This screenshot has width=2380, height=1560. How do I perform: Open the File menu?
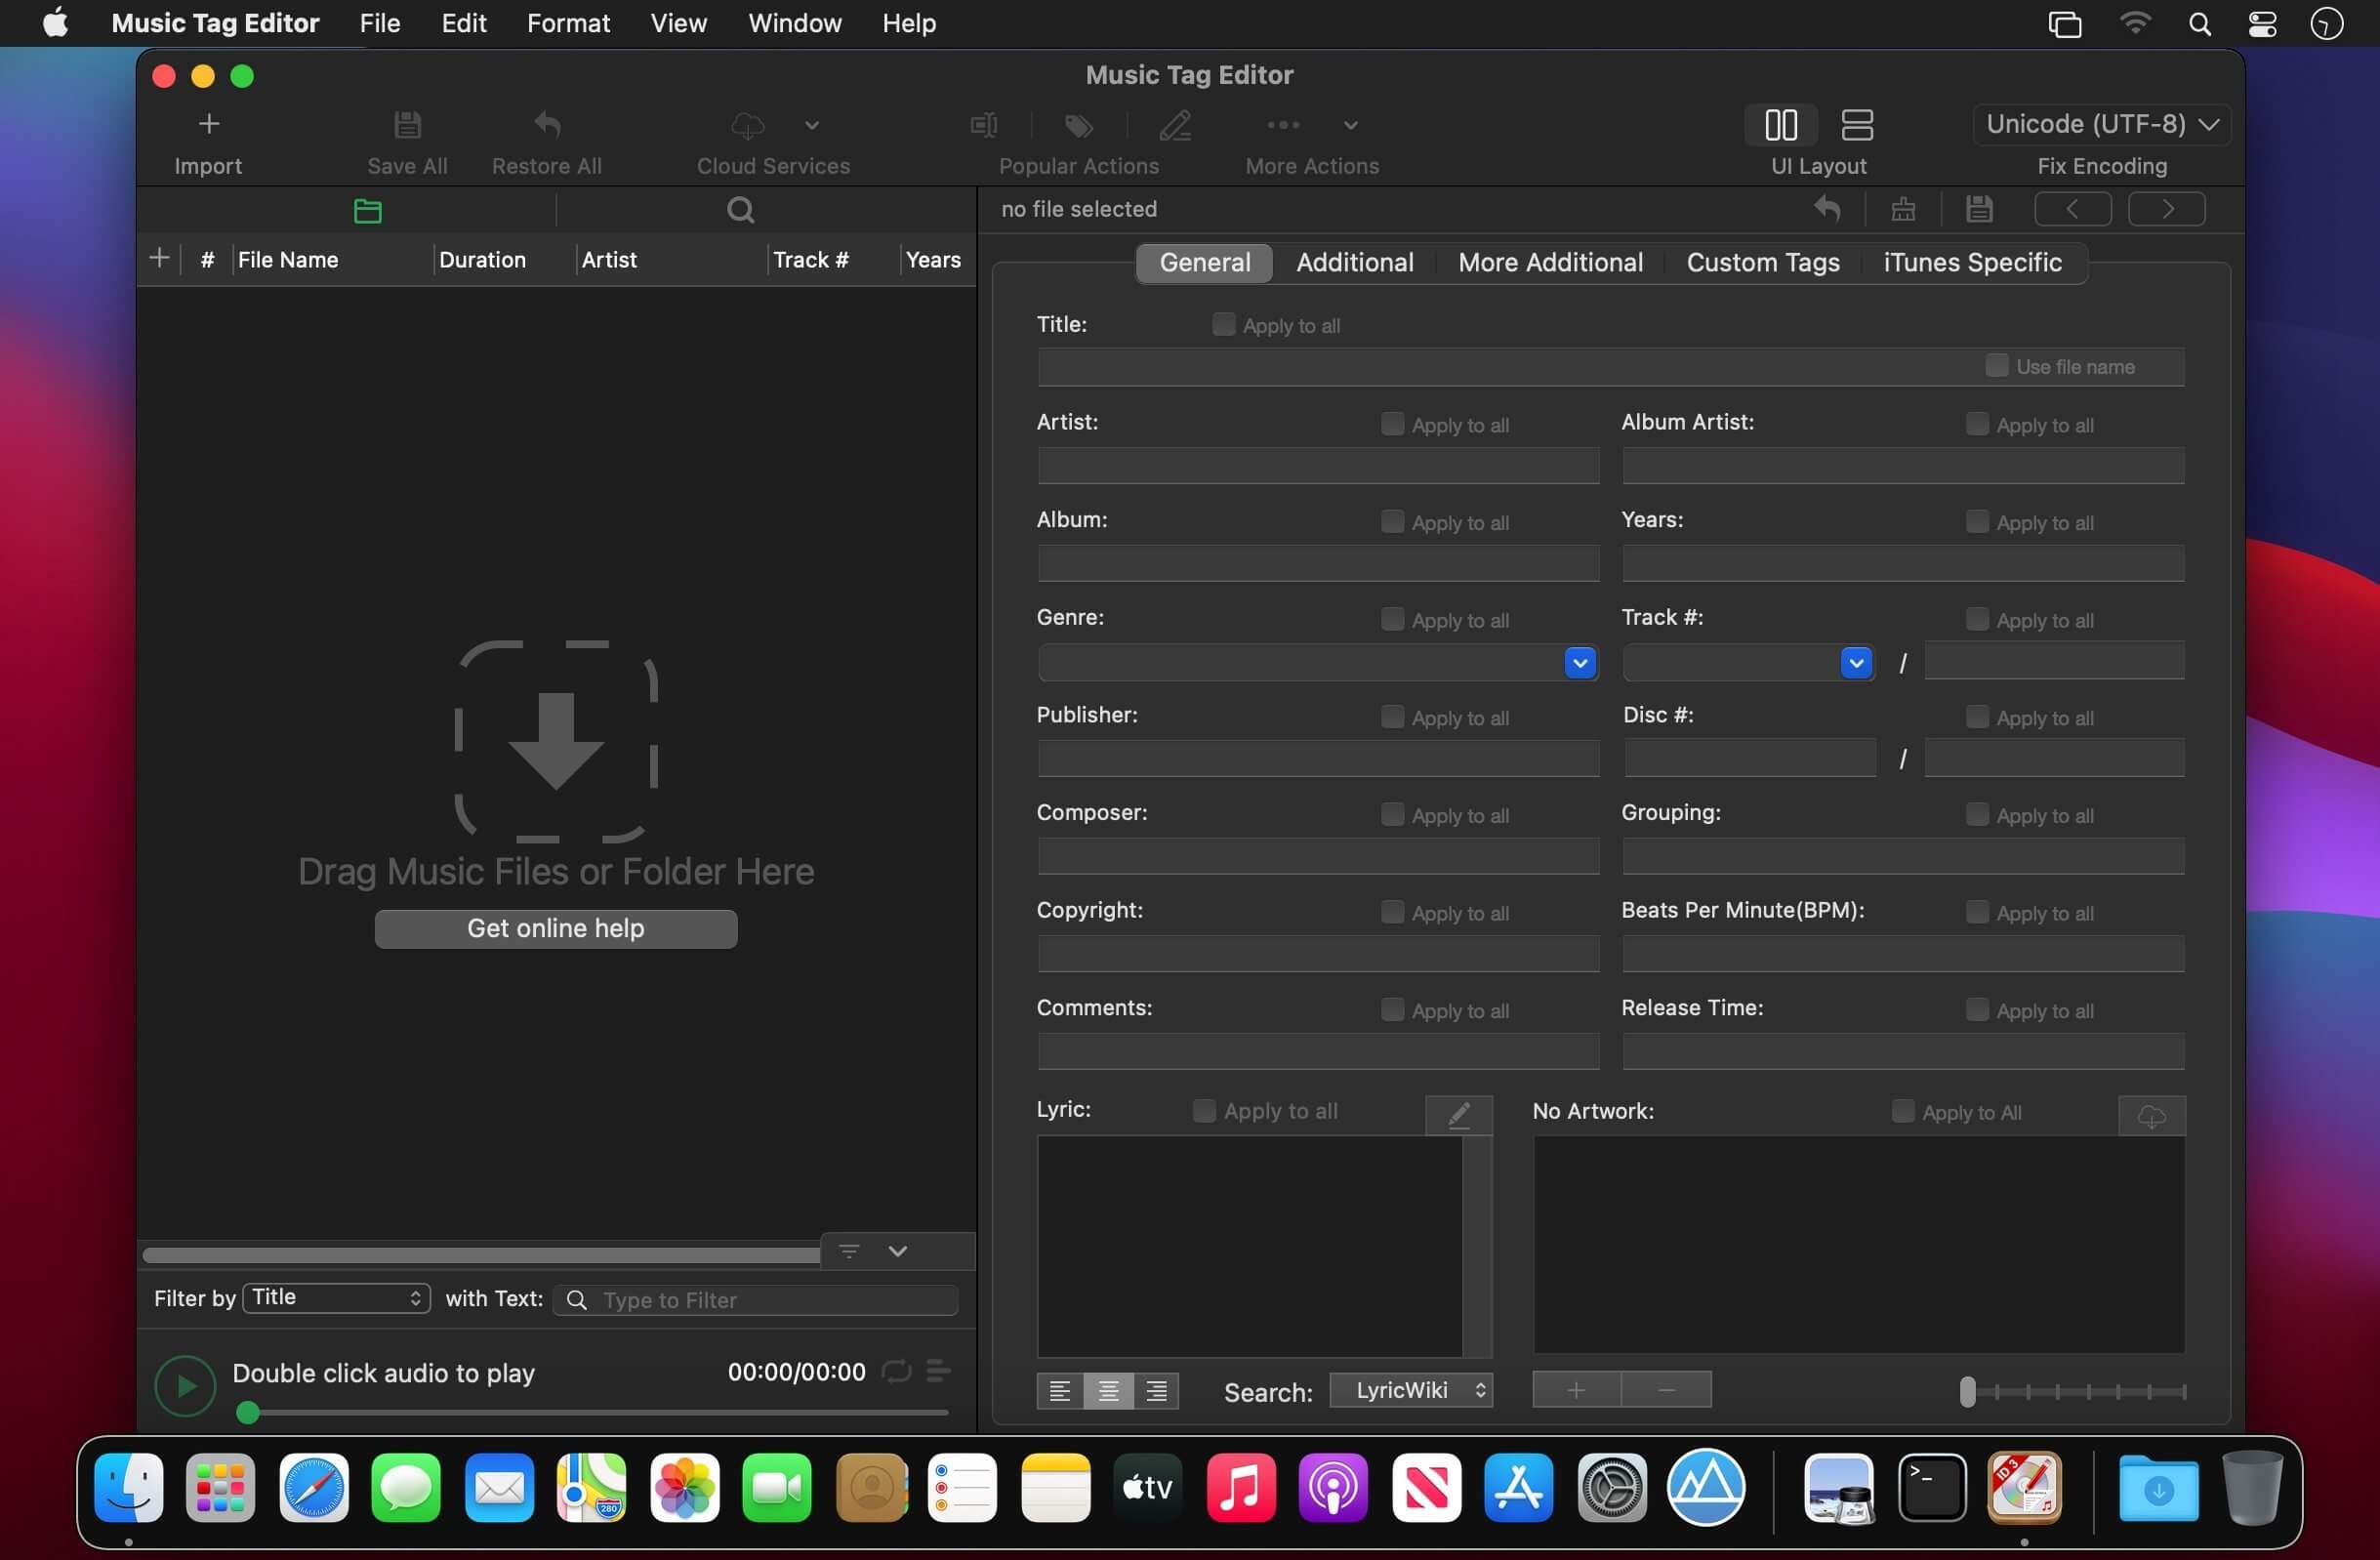[380, 23]
